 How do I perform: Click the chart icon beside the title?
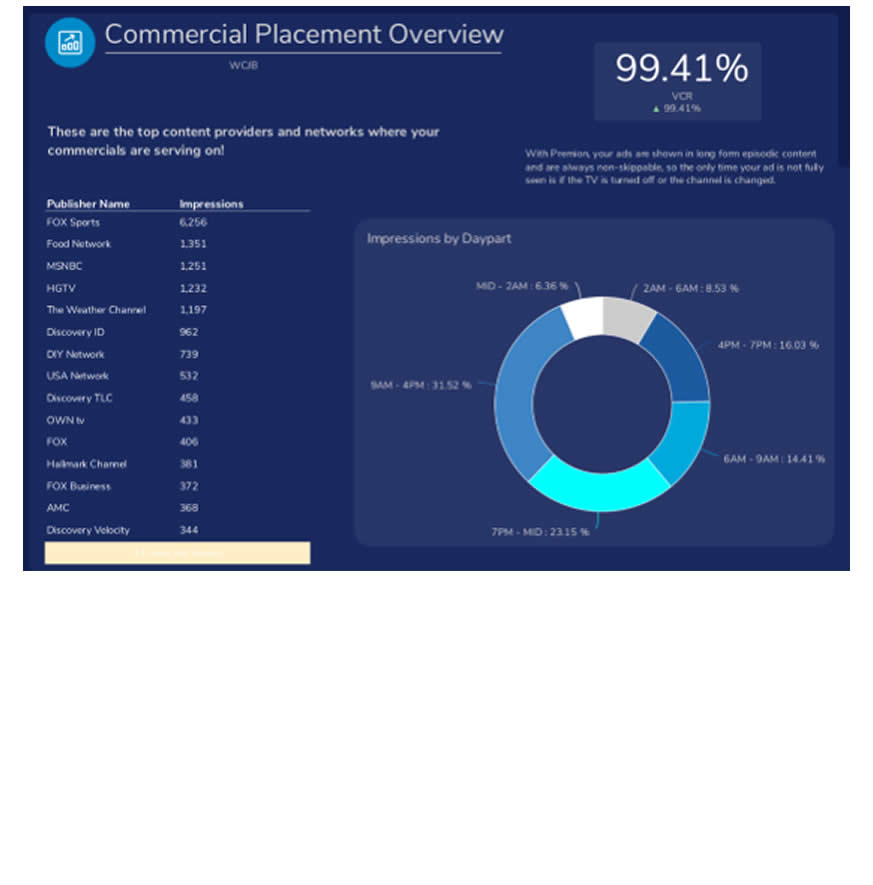(x=70, y=42)
